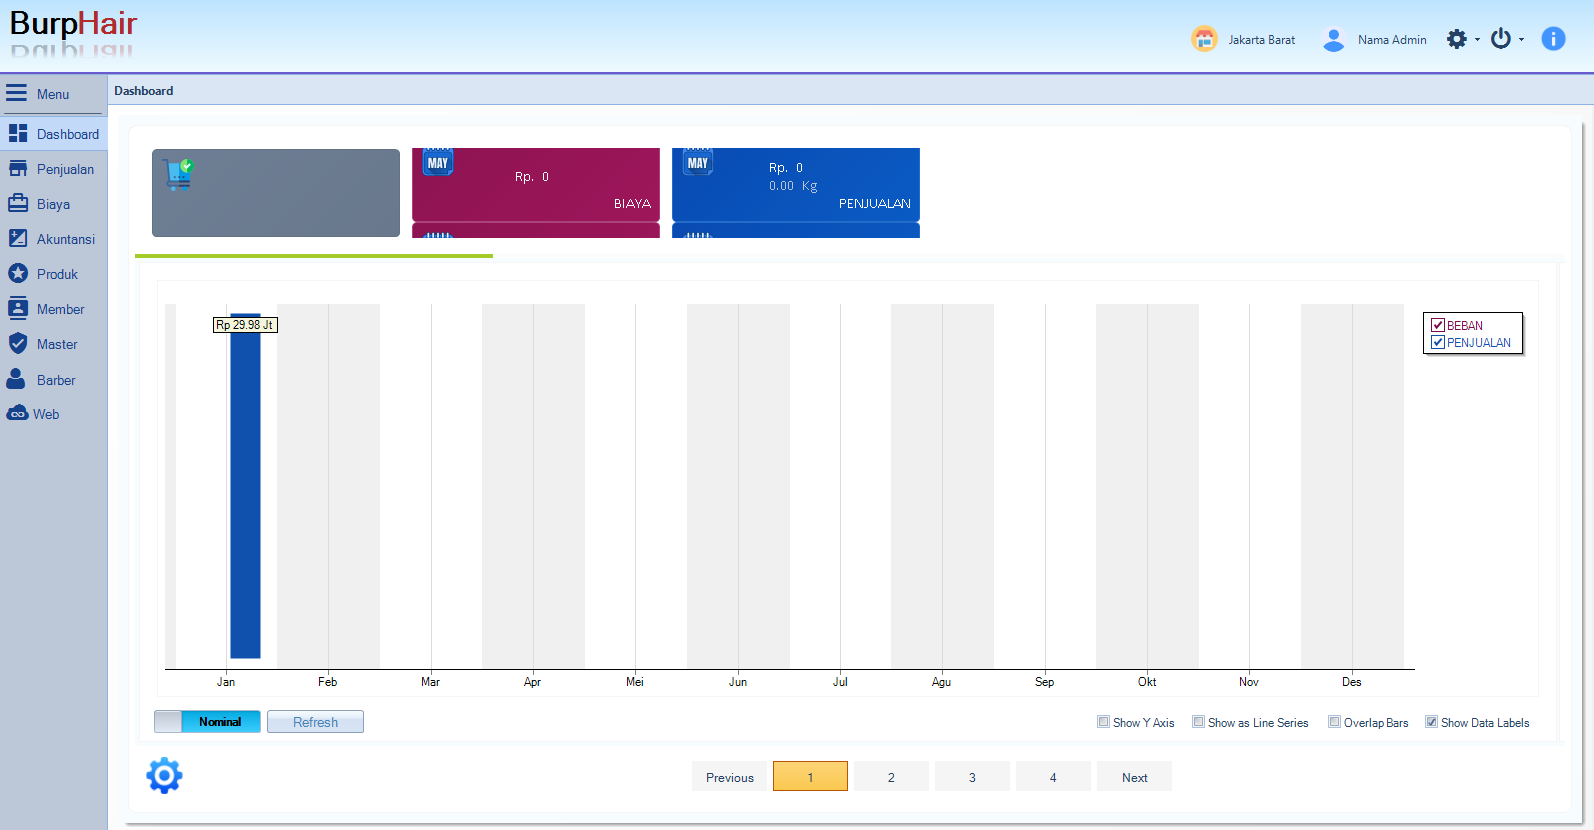Click the Master shield icon
This screenshot has height=830, width=1594.
[x=18, y=344]
